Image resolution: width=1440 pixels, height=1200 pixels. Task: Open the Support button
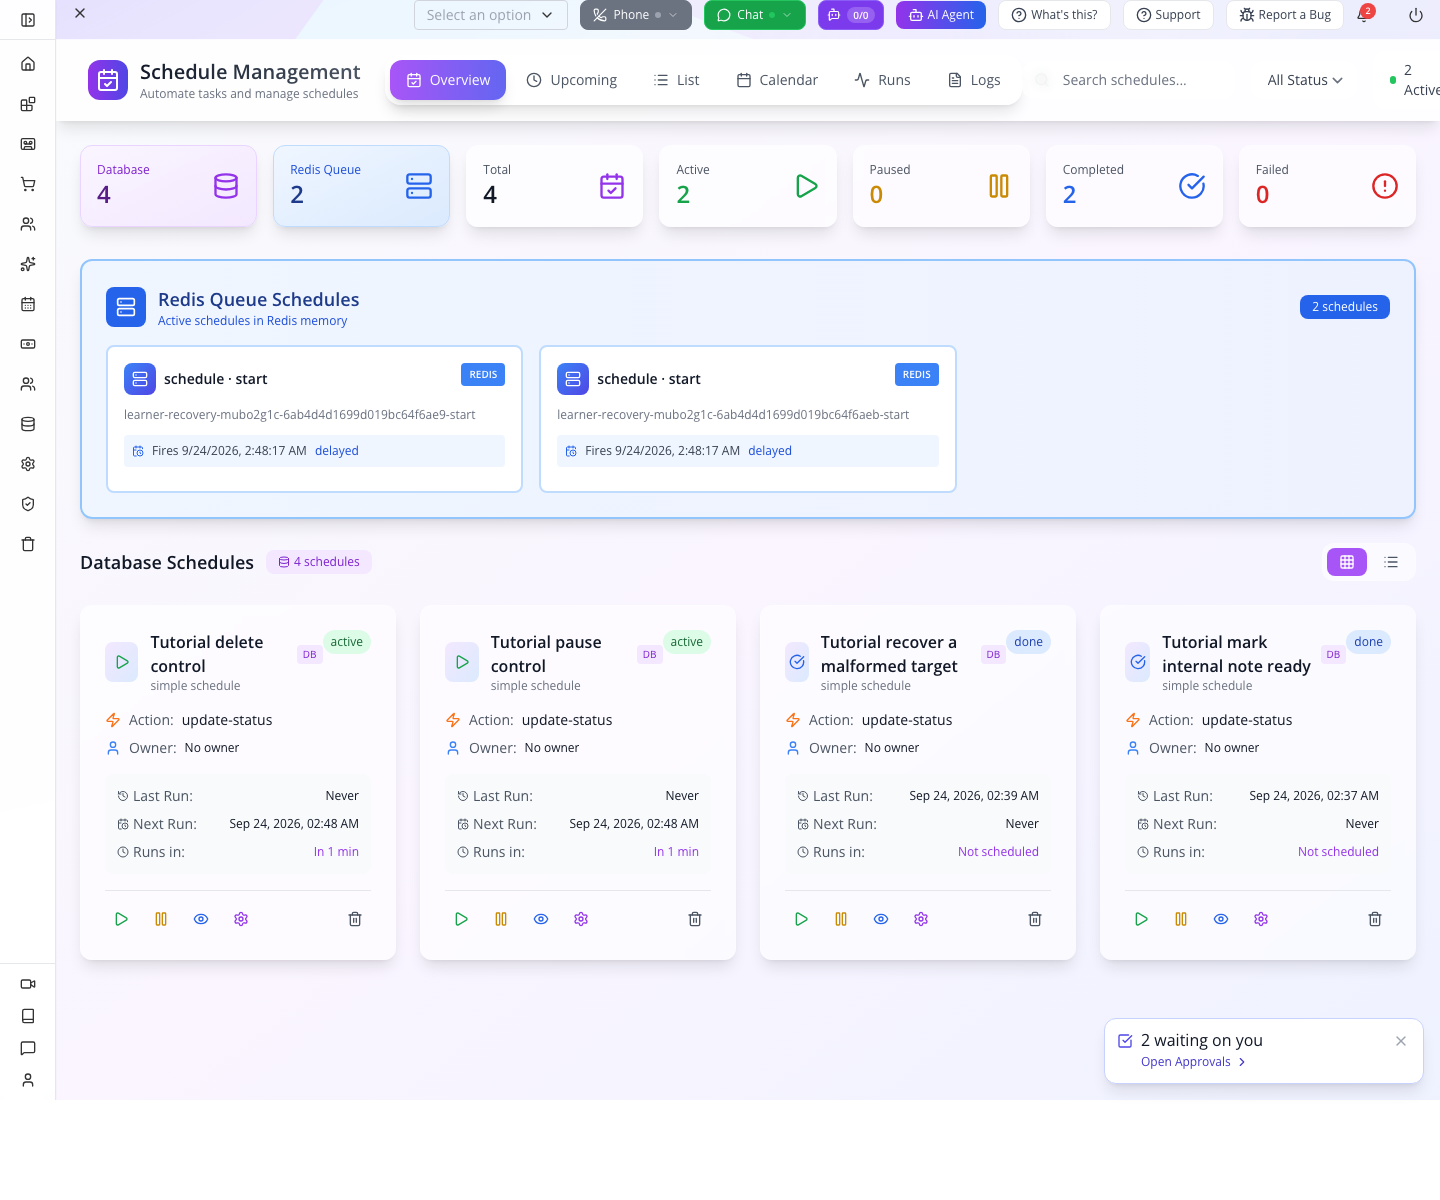coord(1168,15)
